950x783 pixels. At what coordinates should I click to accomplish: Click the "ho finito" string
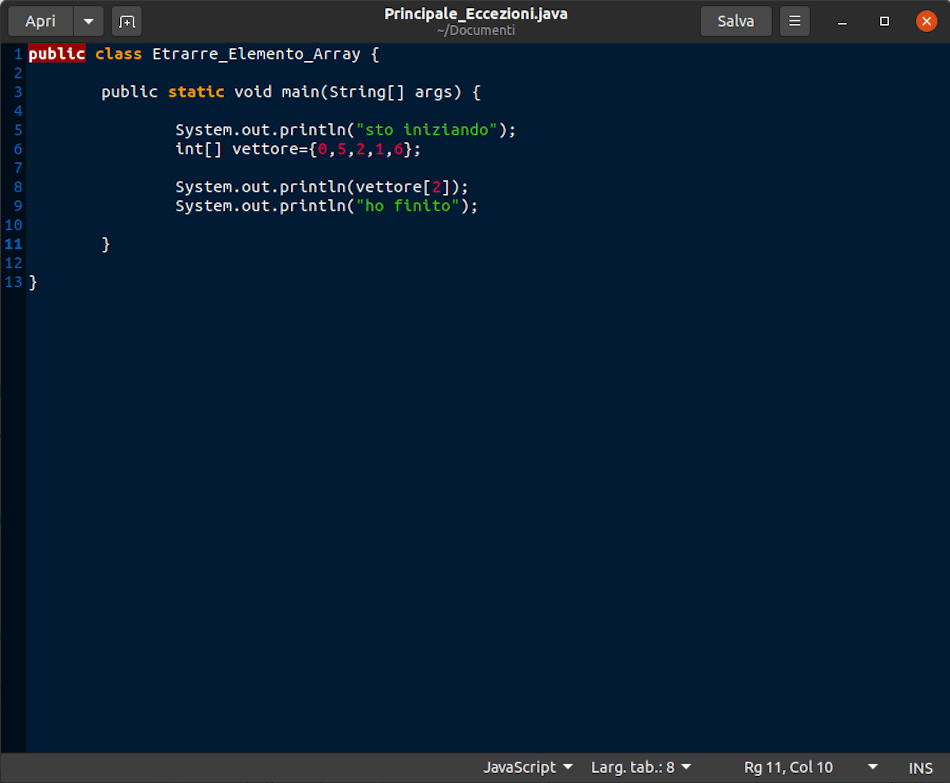(x=408, y=206)
